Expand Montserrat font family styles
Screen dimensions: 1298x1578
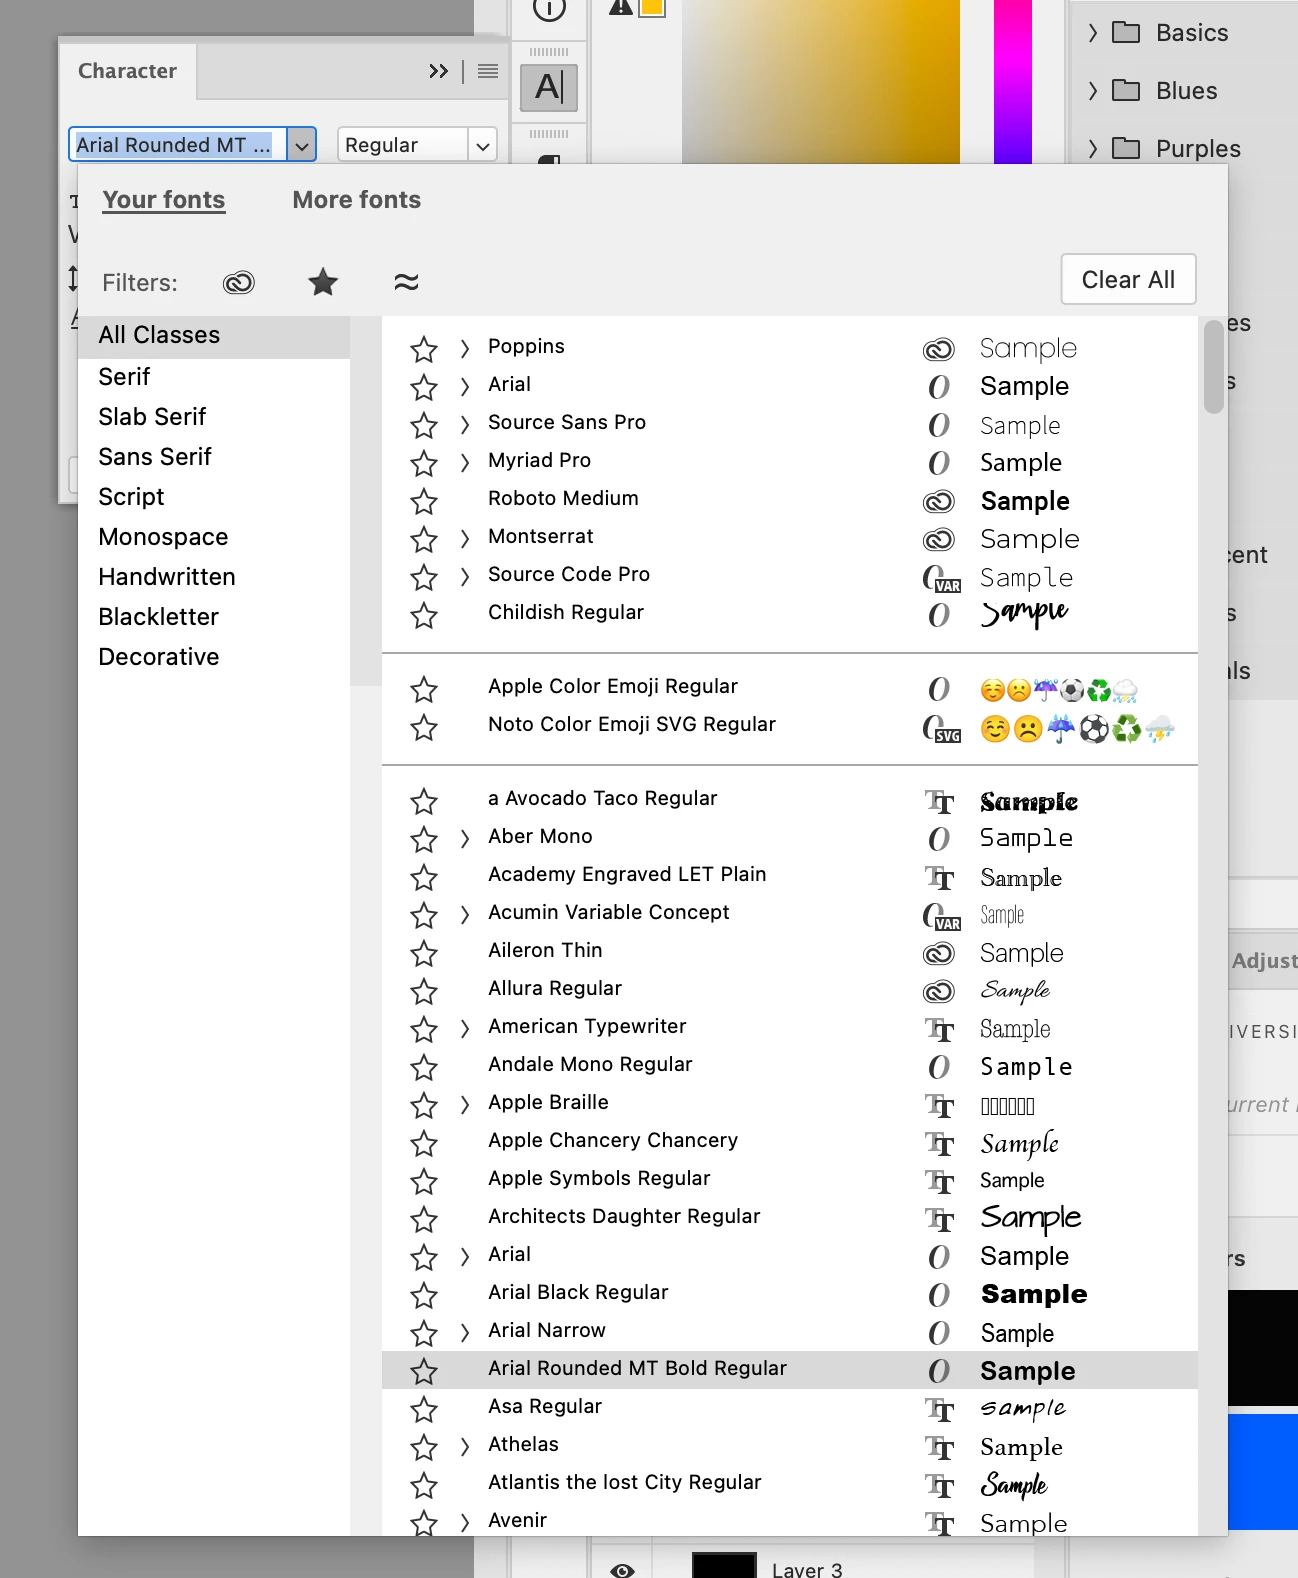coord(464,538)
